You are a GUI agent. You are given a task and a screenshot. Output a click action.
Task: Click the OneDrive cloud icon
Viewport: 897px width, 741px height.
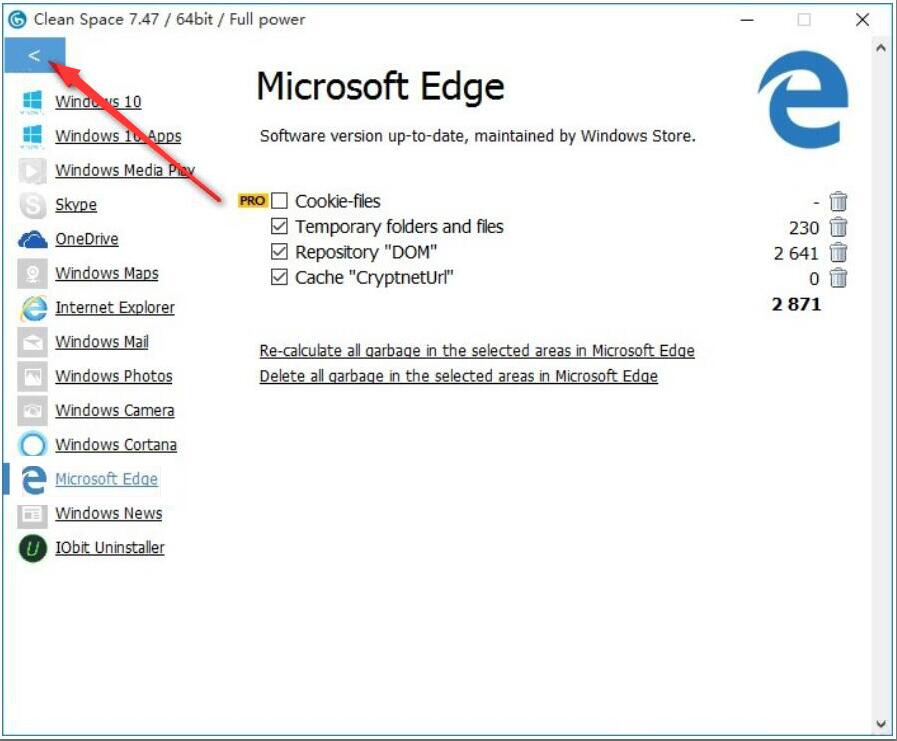pos(33,239)
